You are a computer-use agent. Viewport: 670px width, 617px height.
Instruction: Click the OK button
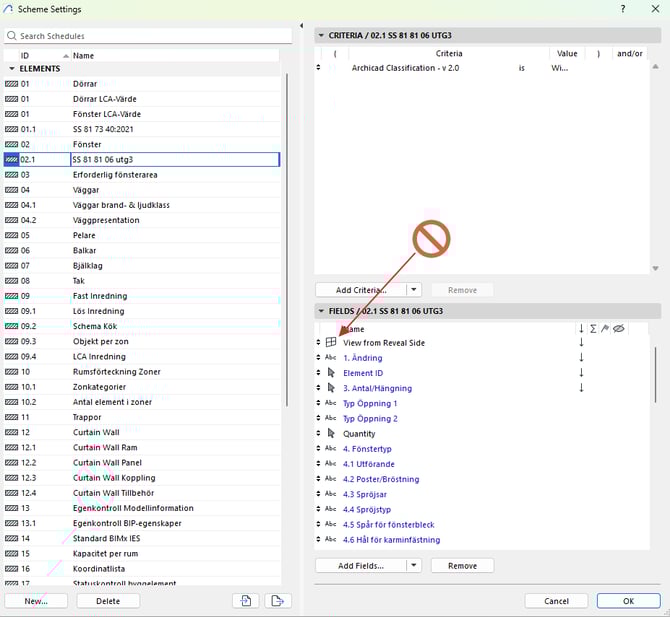tap(628, 601)
